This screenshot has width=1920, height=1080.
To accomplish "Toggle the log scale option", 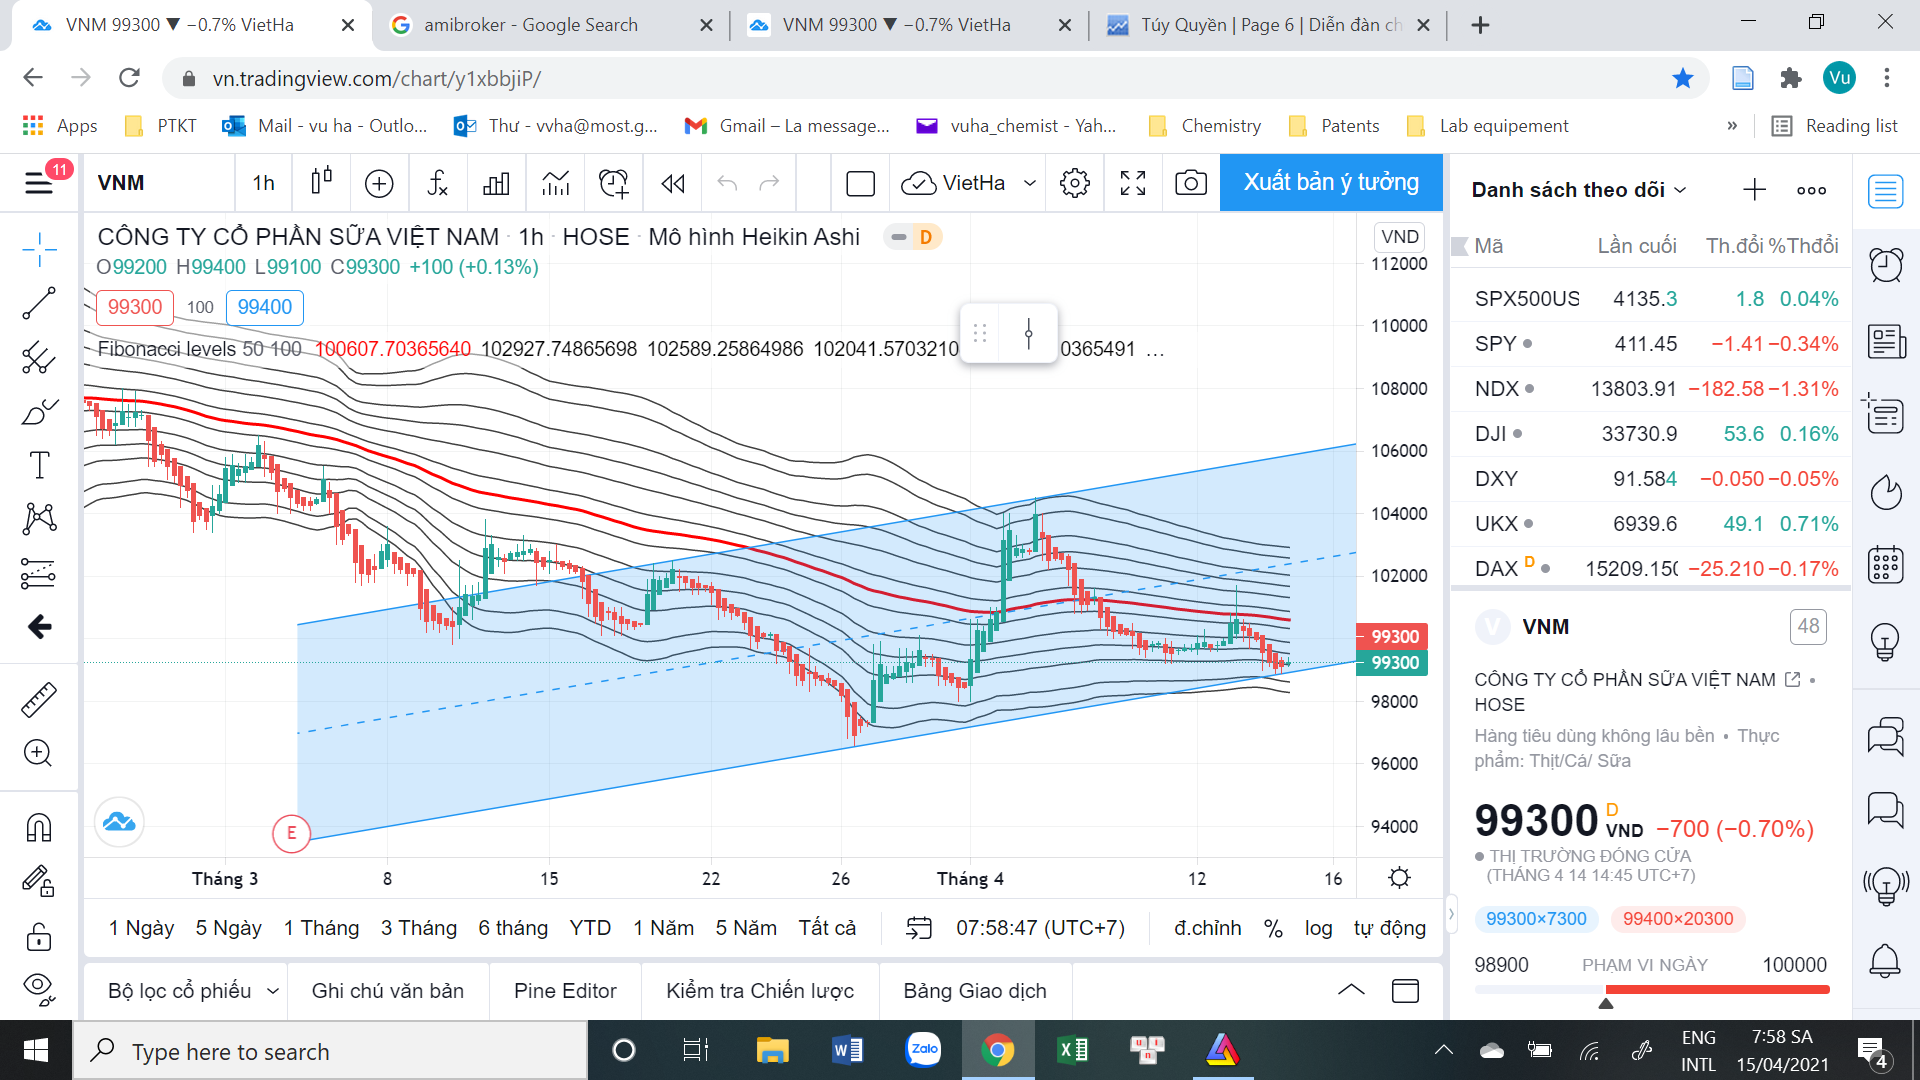I will (x=1318, y=928).
